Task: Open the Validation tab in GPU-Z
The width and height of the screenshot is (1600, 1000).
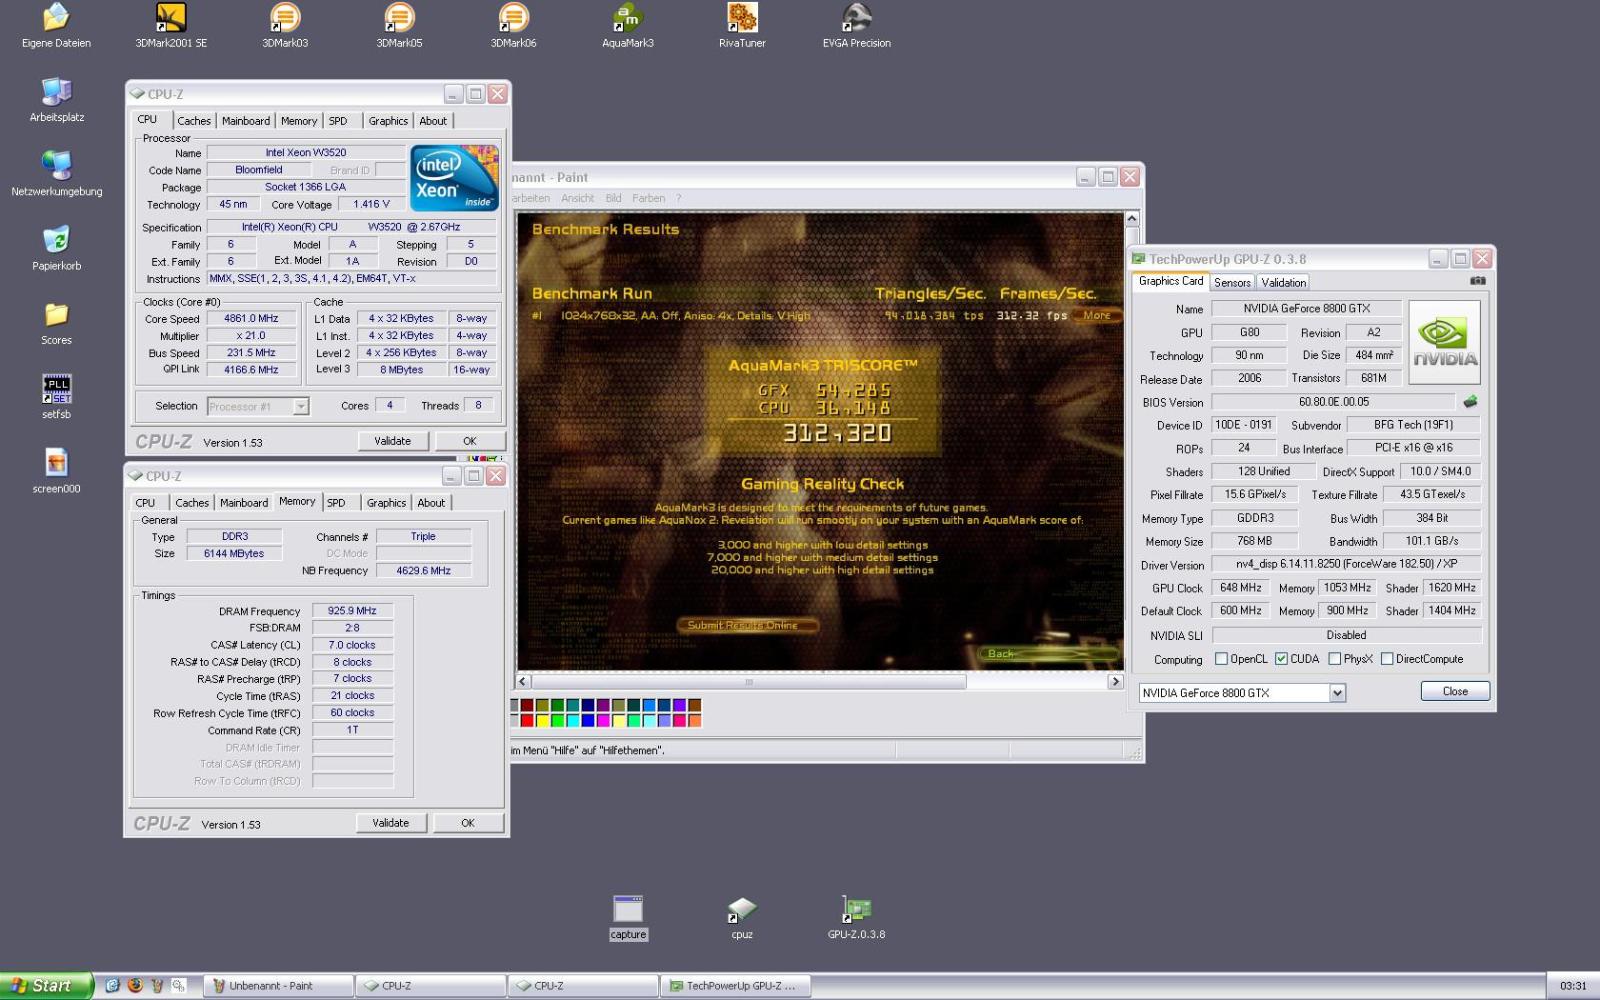Action: point(1283,283)
